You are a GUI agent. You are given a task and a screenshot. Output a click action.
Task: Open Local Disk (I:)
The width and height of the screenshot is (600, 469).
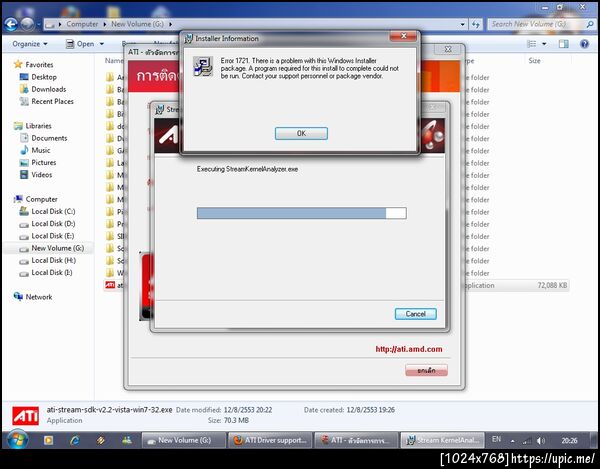click(x=52, y=272)
